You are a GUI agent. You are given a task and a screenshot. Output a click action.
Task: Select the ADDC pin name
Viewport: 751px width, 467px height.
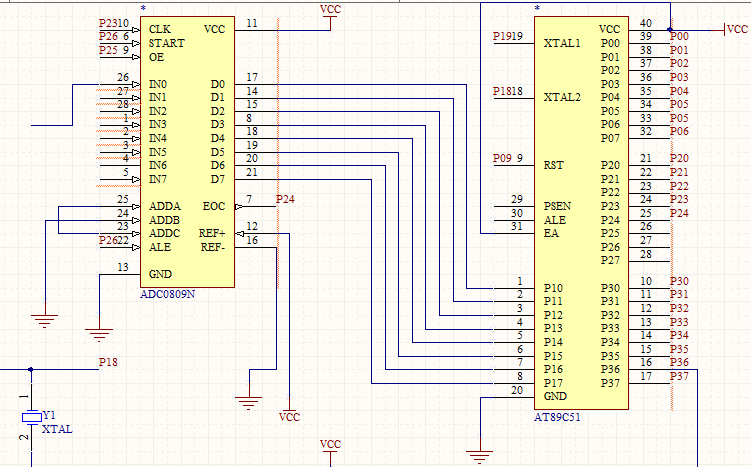pyautogui.click(x=165, y=233)
